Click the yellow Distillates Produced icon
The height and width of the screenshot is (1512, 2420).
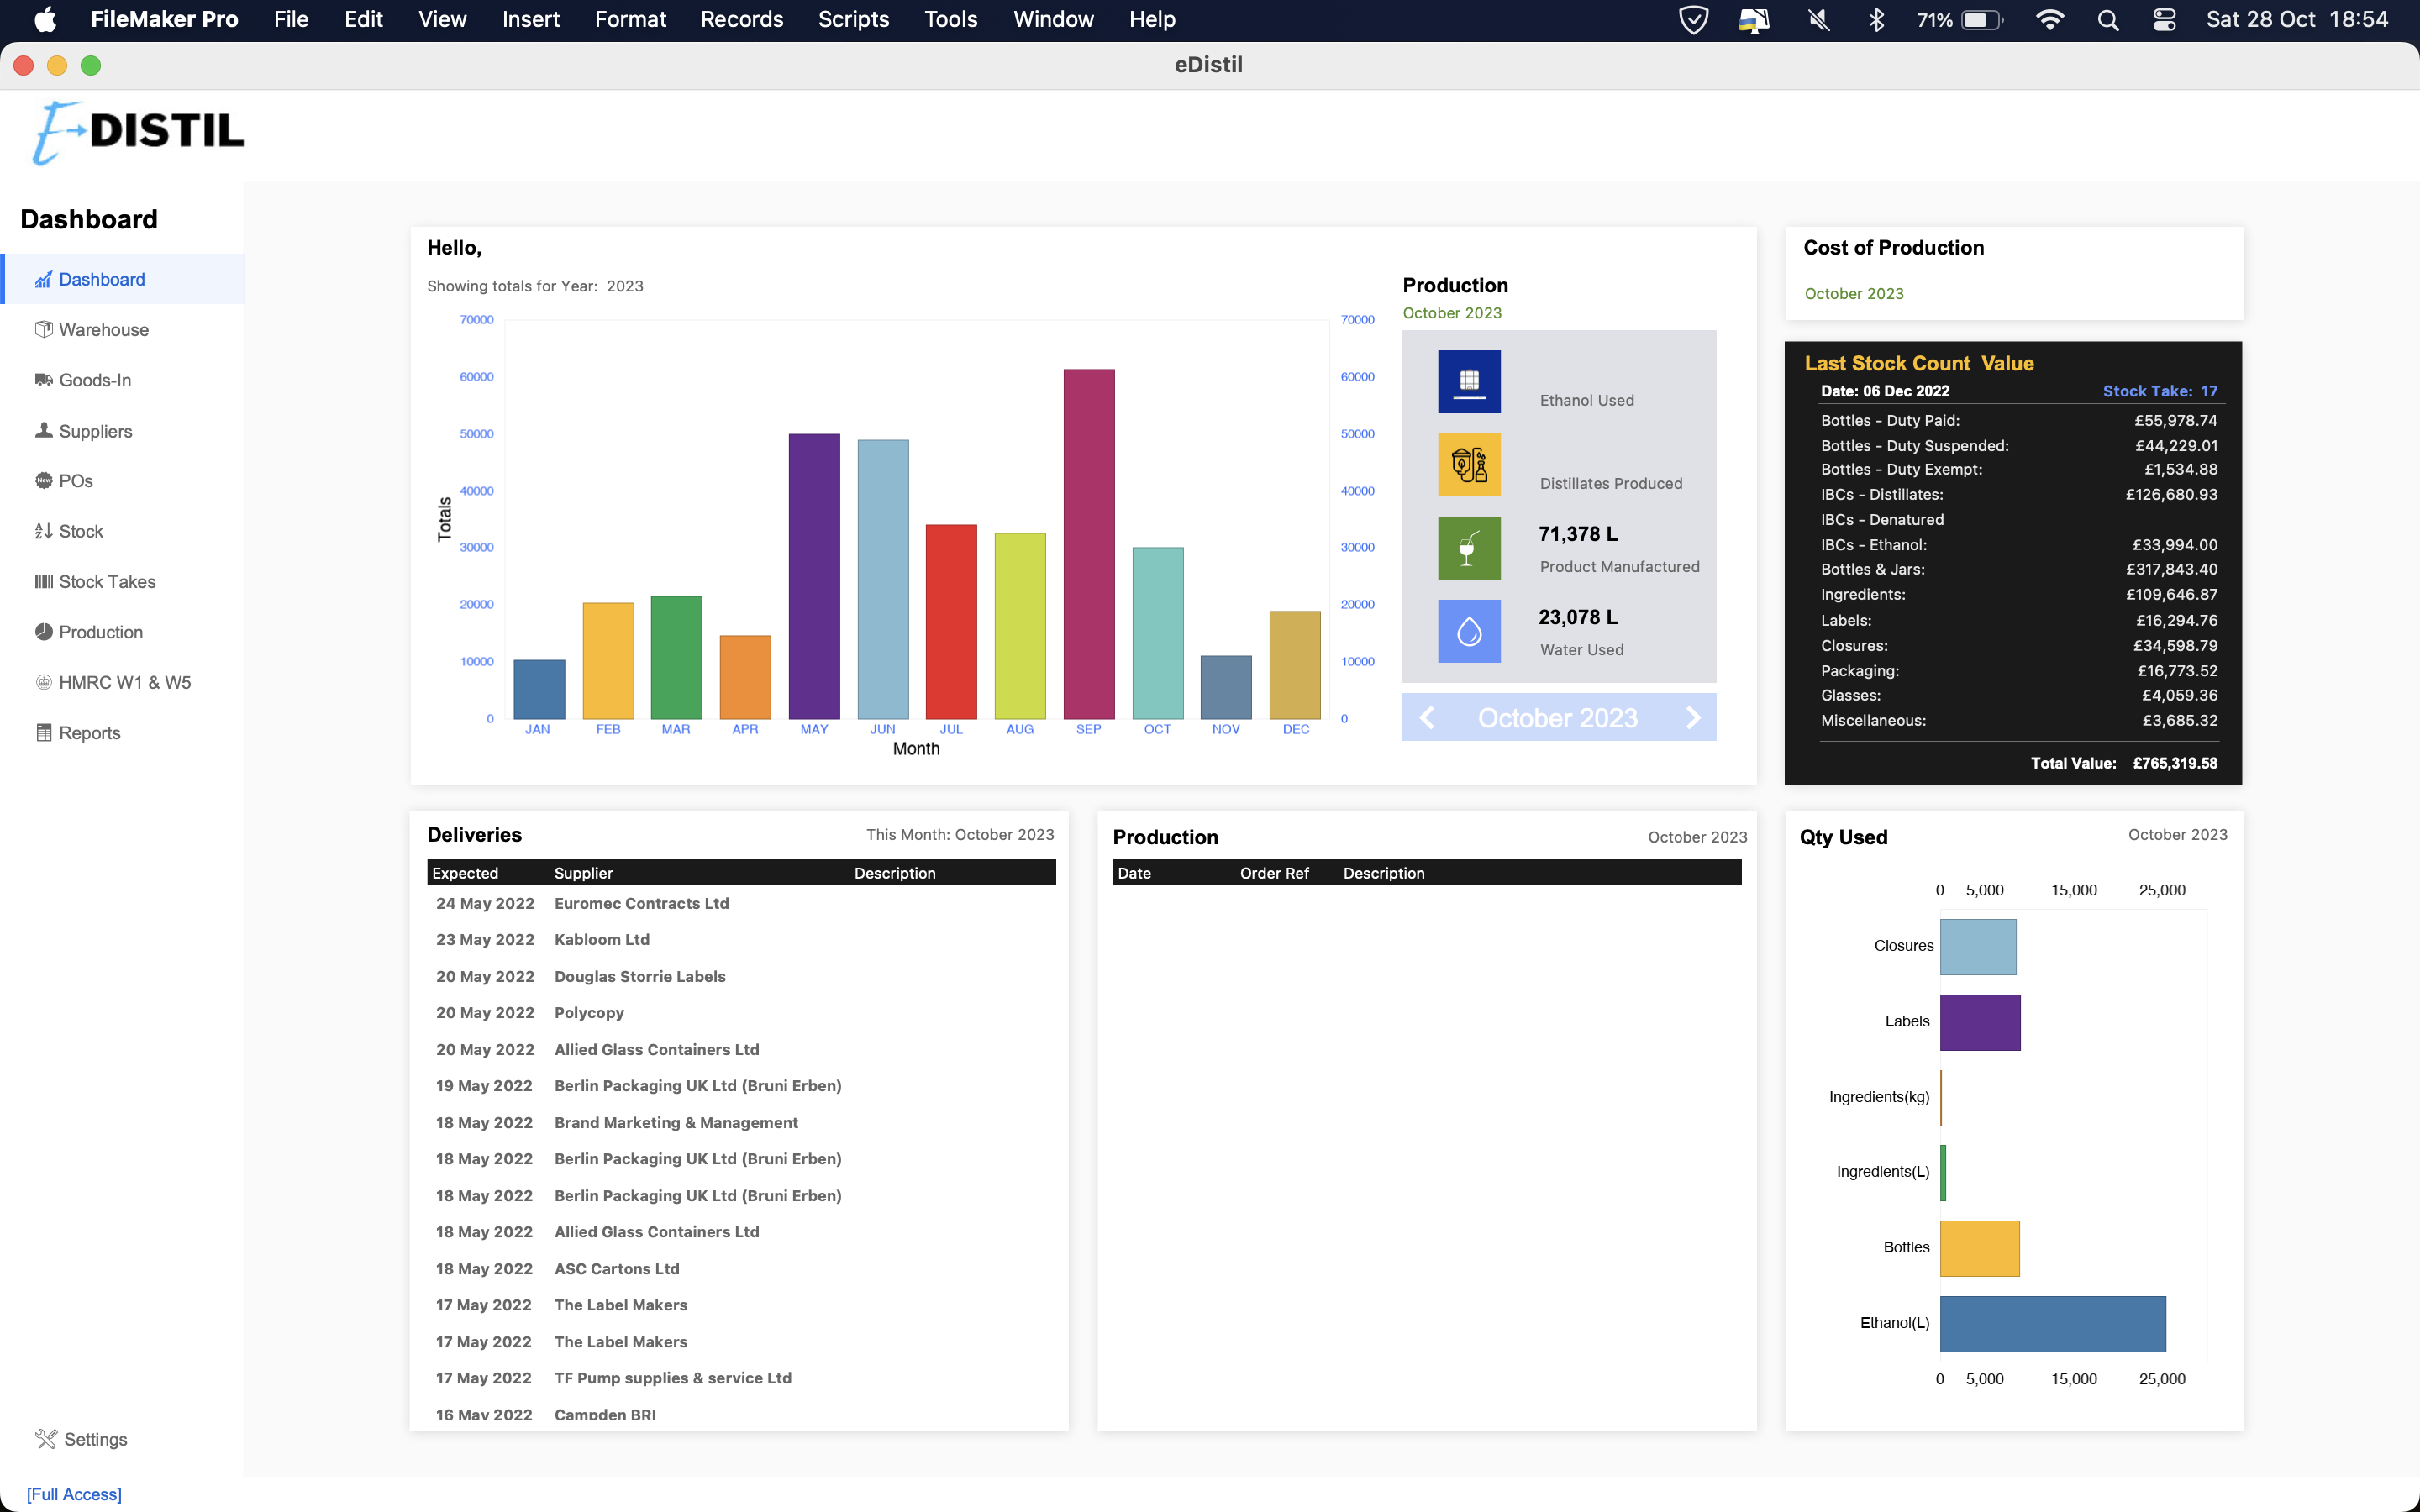(1468, 464)
